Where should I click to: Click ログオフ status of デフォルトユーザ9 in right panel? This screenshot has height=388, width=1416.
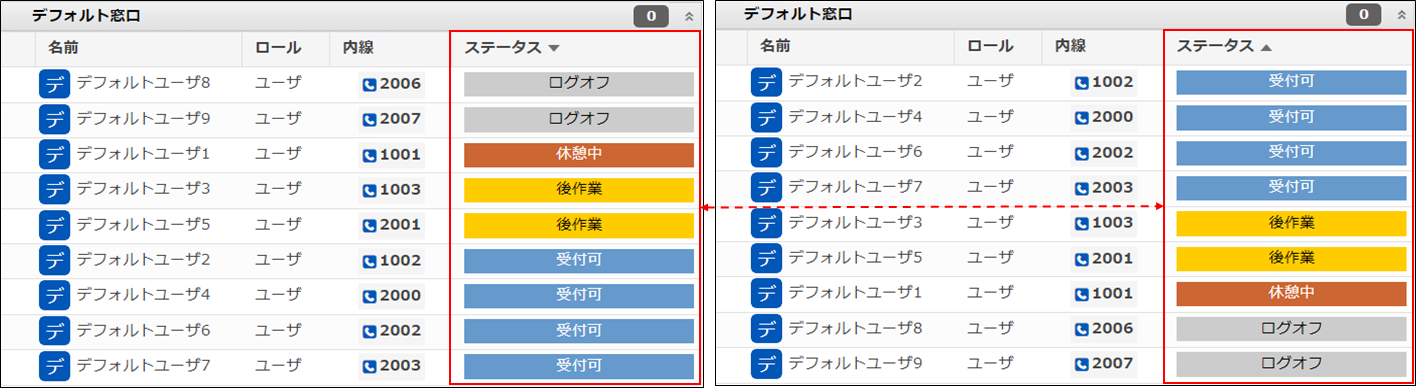click(1291, 363)
